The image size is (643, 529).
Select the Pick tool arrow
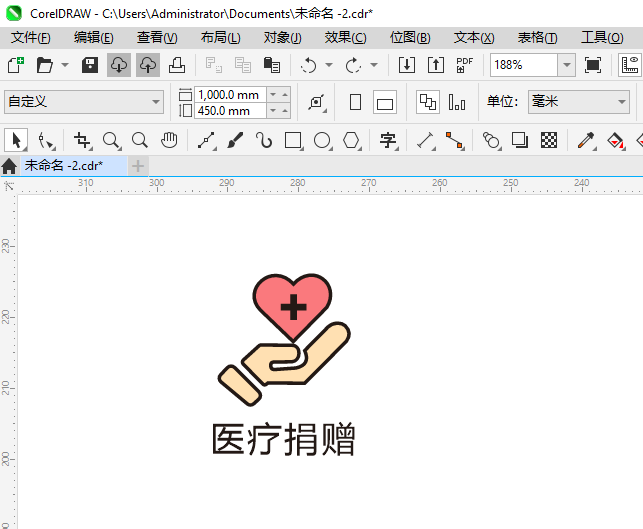[x=16, y=141]
